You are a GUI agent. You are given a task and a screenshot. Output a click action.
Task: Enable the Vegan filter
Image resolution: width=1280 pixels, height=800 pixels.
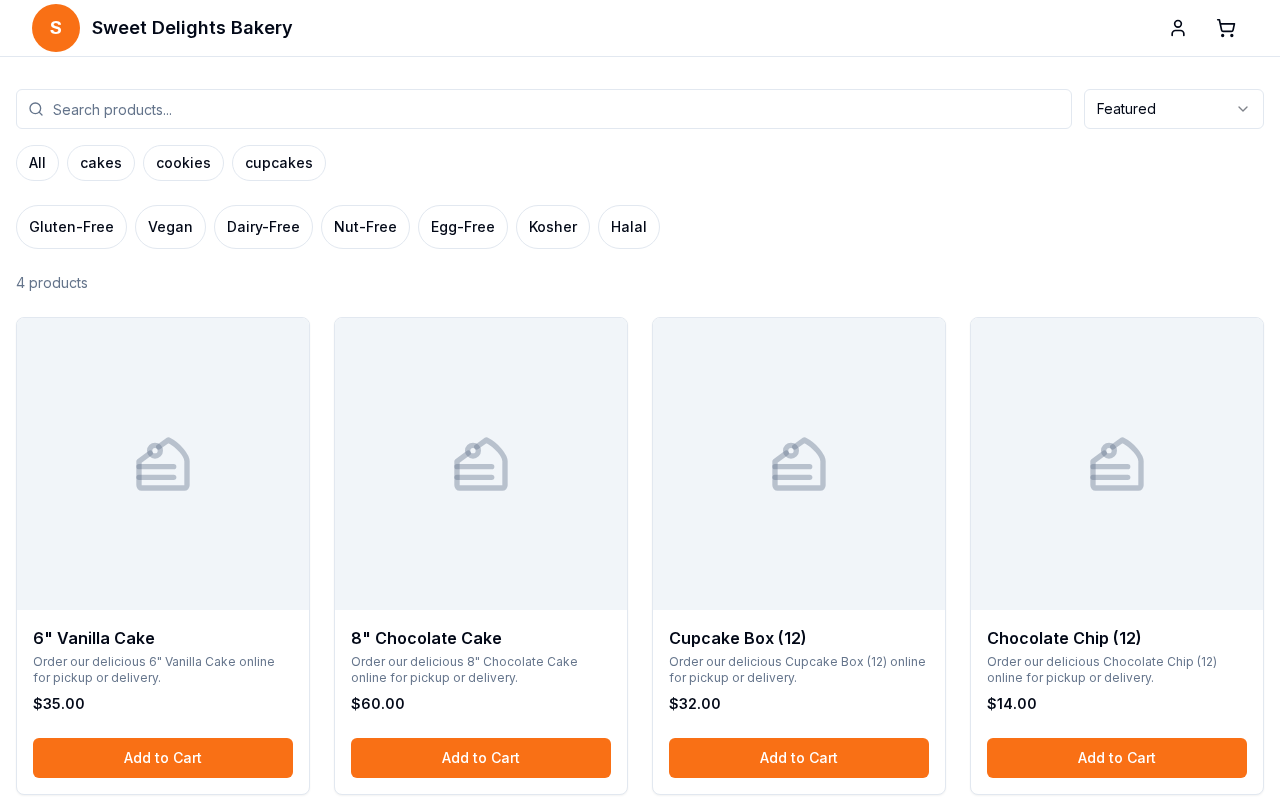pos(170,227)
